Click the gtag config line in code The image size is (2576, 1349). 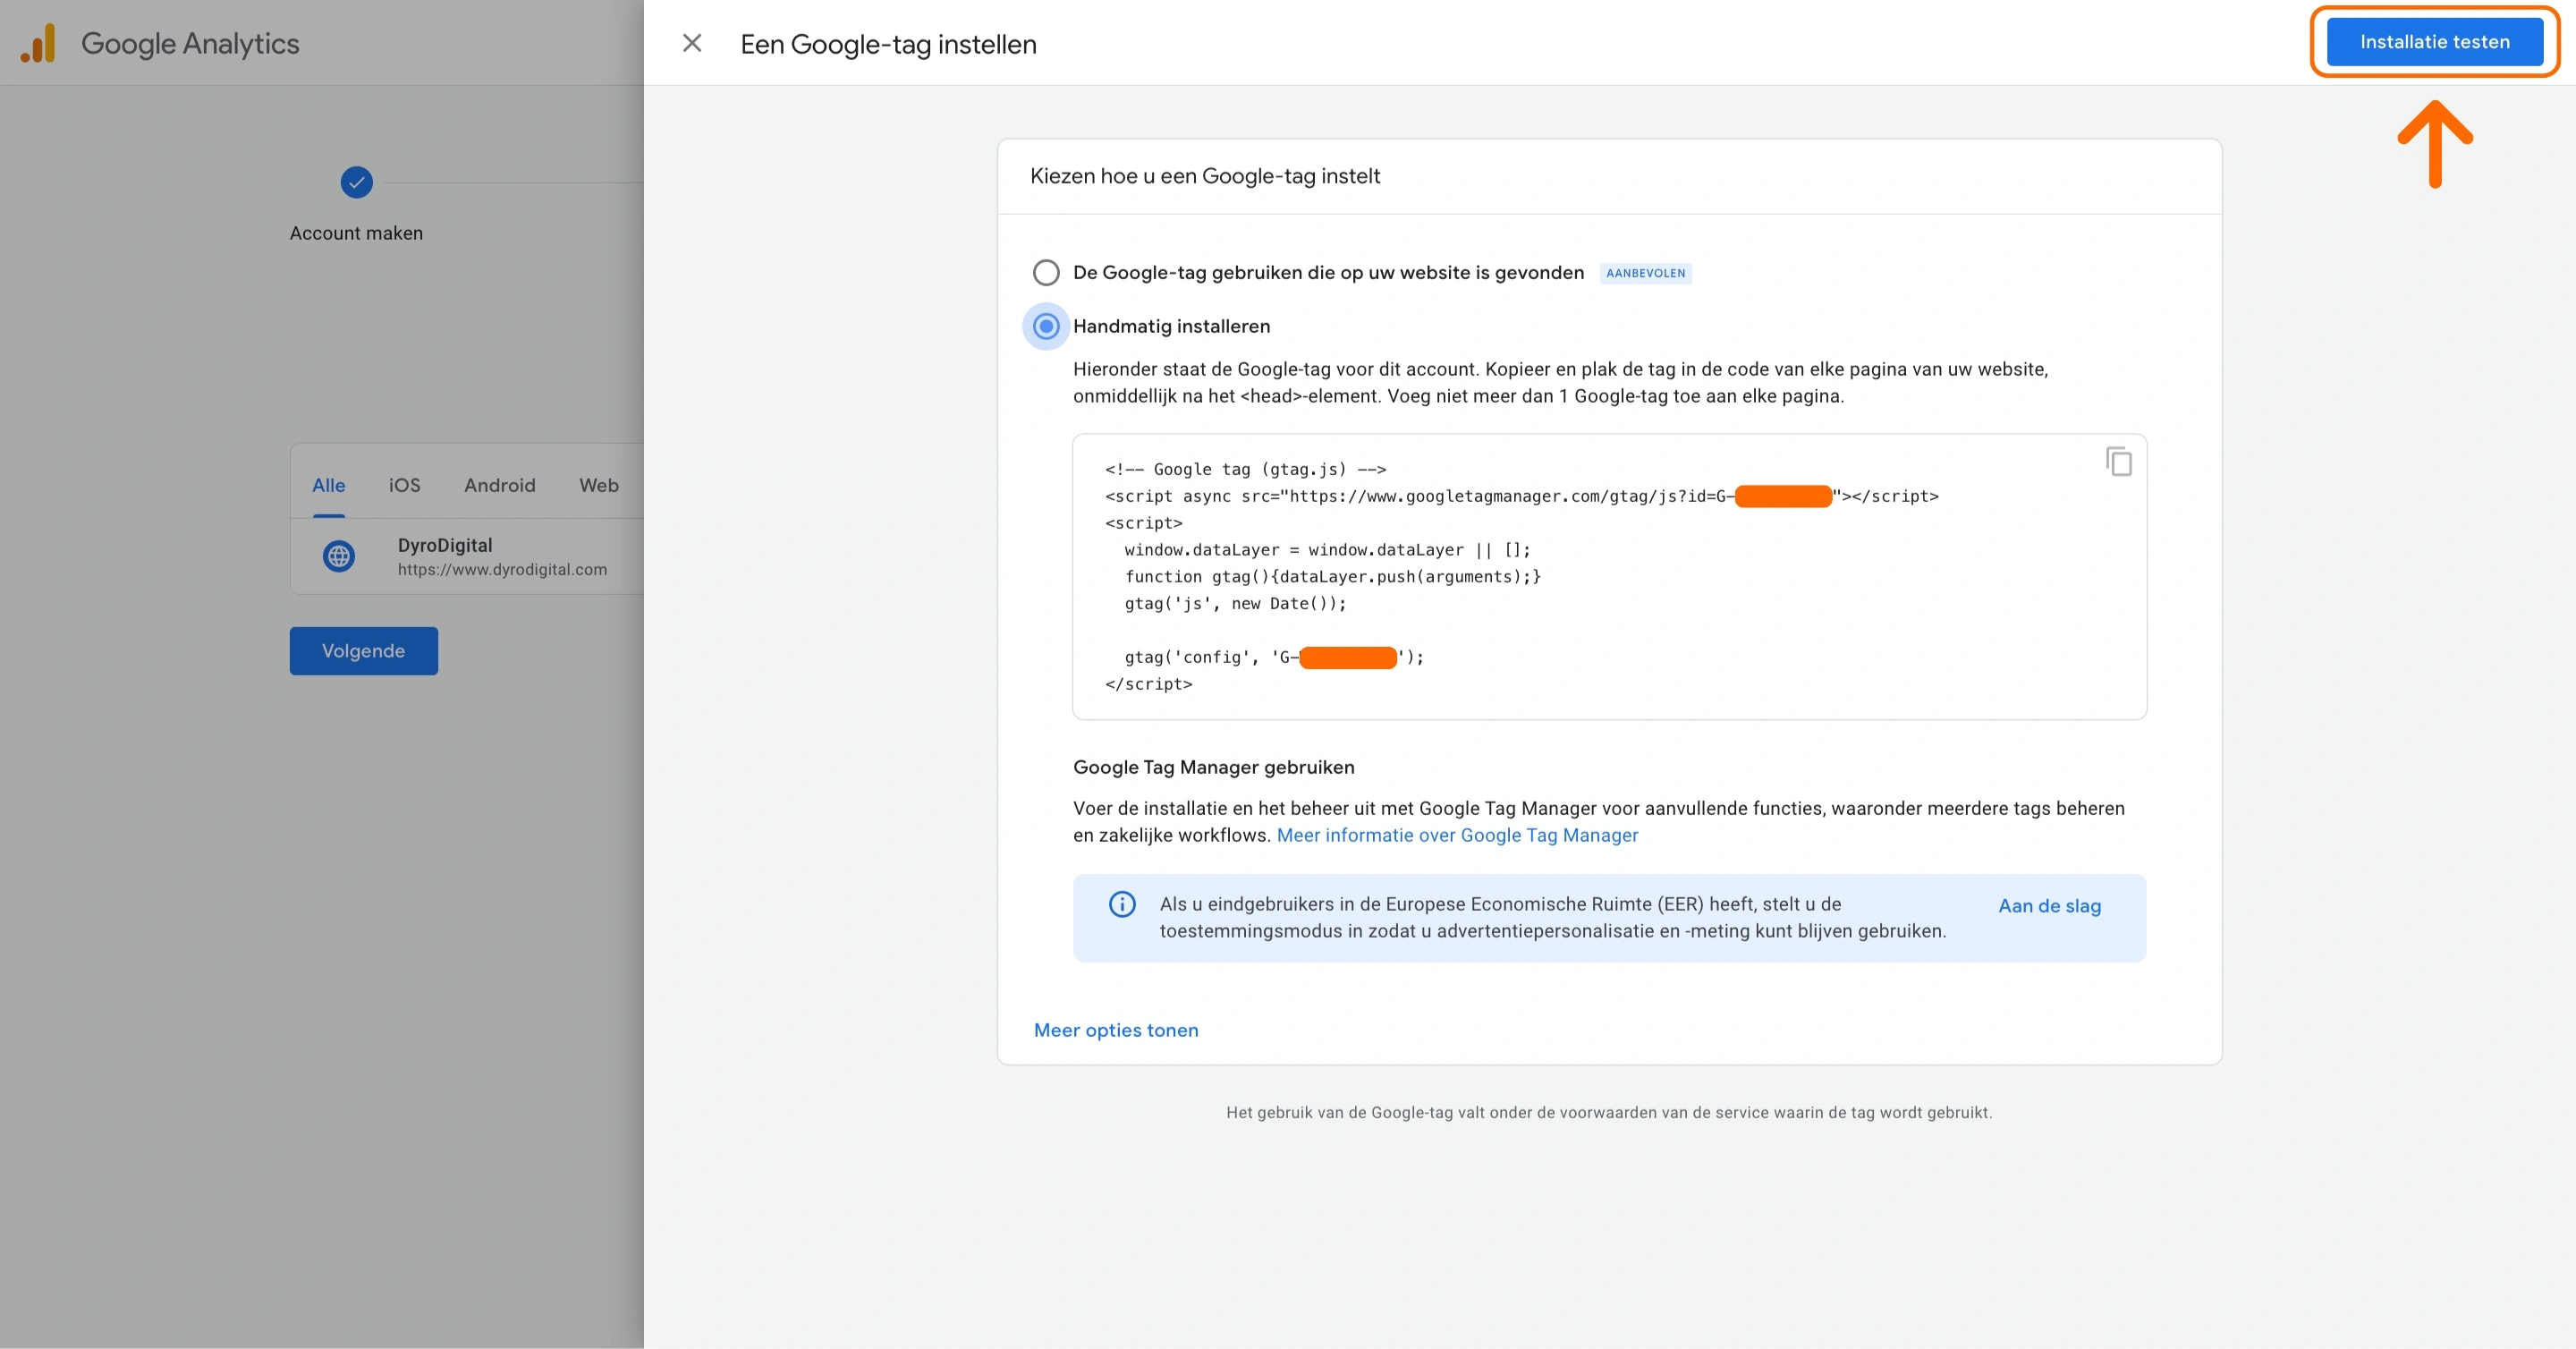click(1274, 657)
